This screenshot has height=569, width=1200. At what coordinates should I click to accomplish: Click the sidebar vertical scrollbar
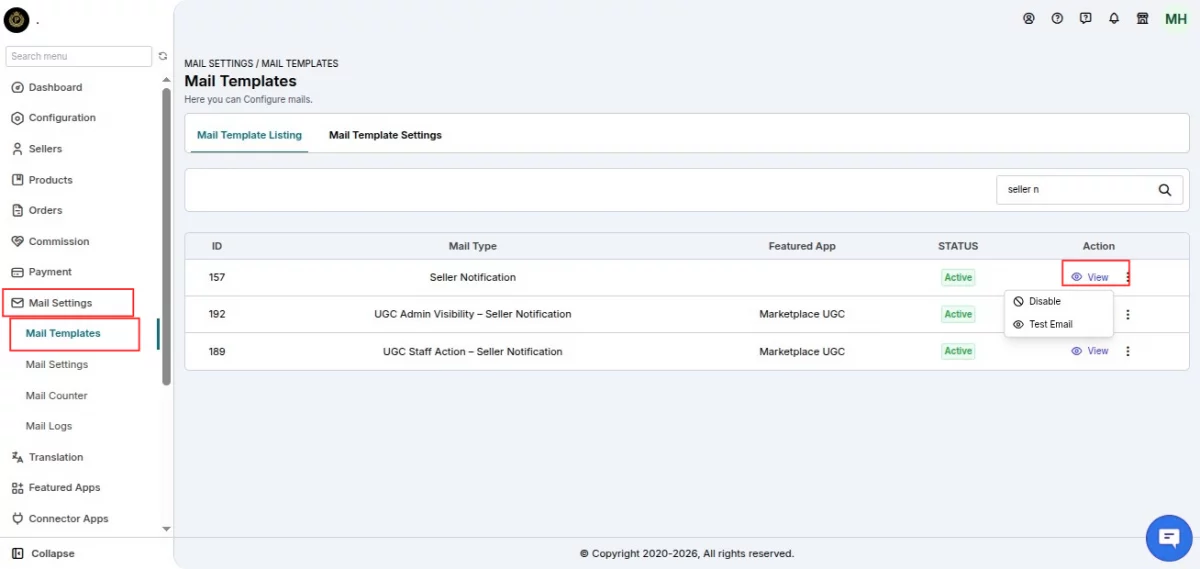point(166,236)
